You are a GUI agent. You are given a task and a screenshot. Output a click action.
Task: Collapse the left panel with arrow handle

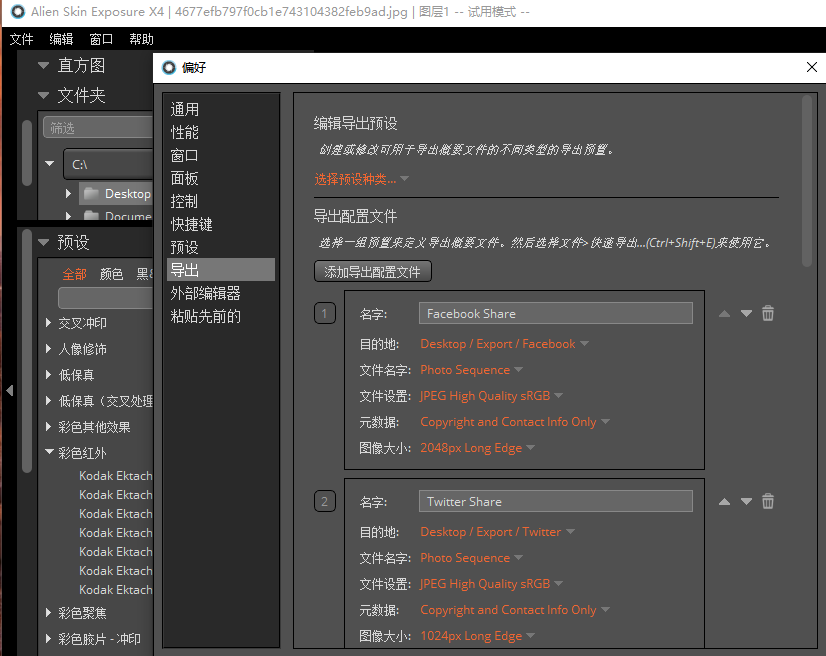point(9,390)
